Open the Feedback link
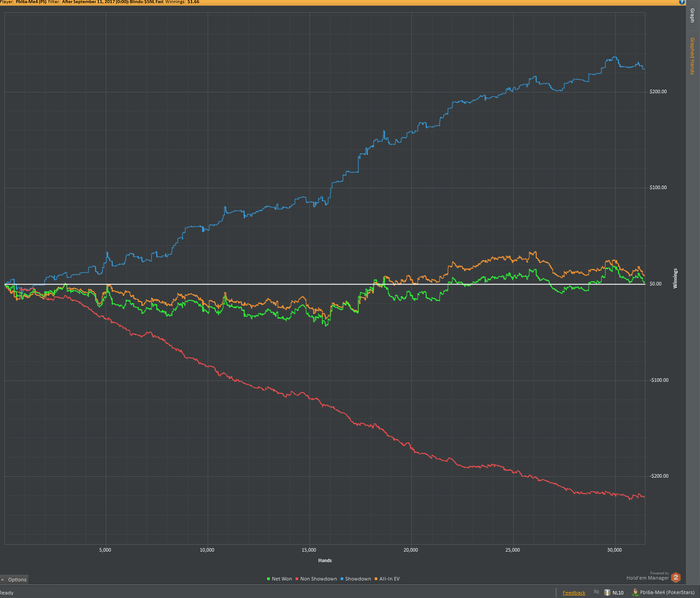 pos(574,593)
